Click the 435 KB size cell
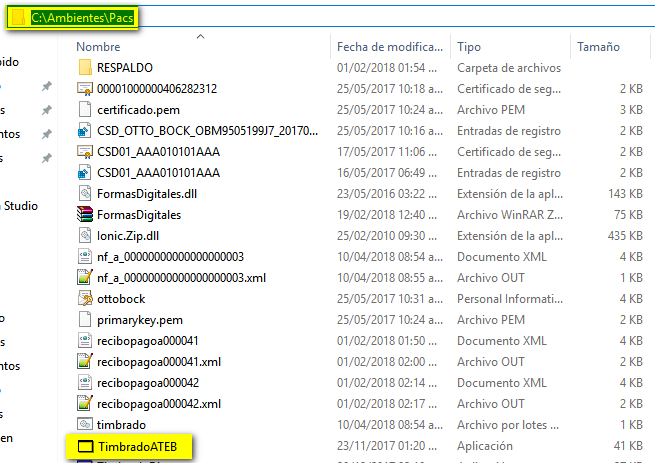The image size is (655, 463). [x=625, y=236]
